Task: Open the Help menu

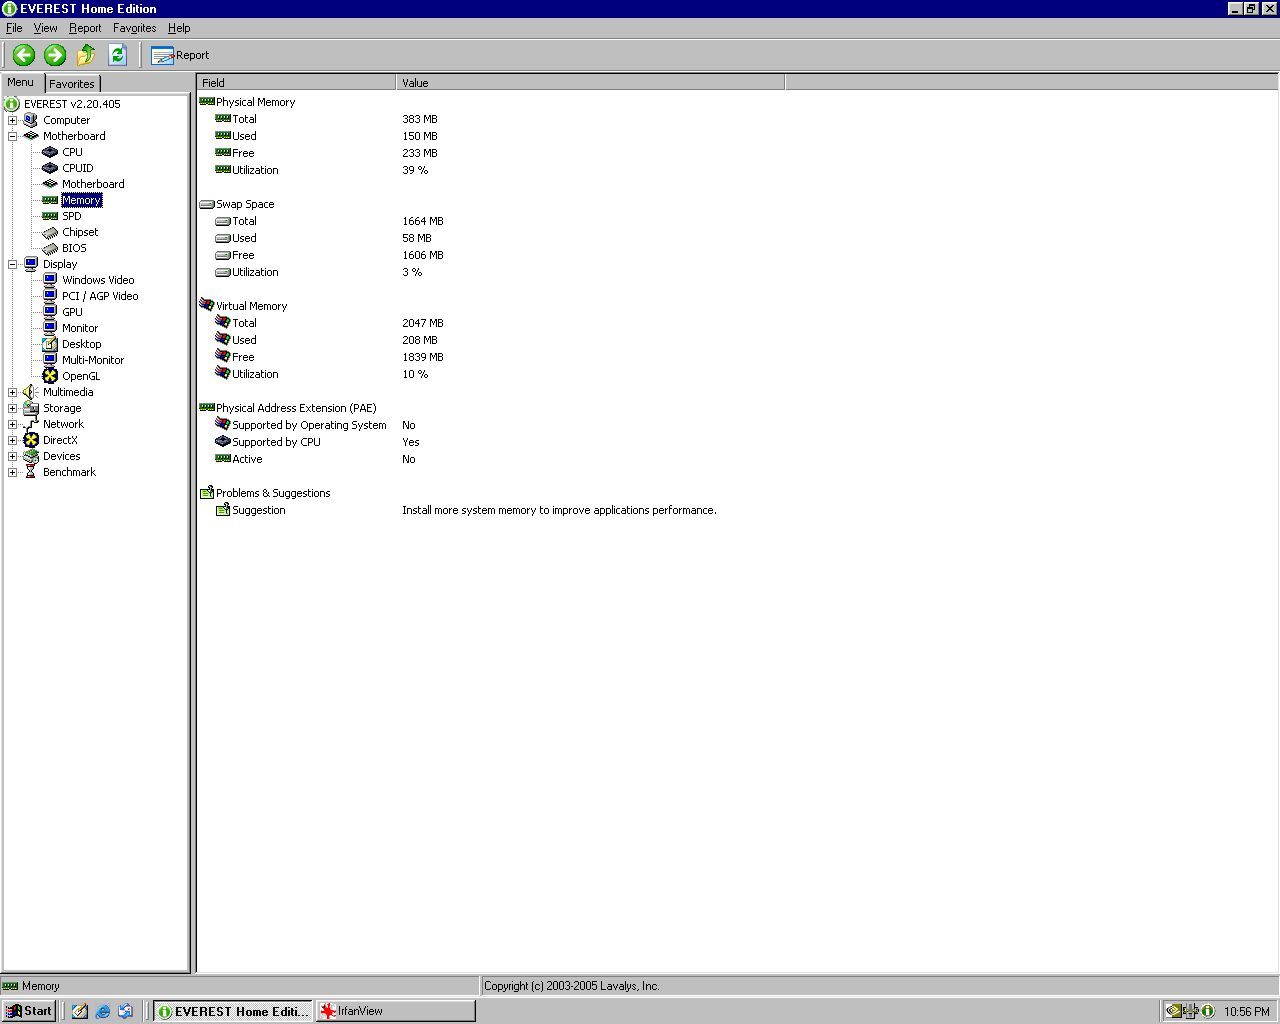Action: point(179,28)
